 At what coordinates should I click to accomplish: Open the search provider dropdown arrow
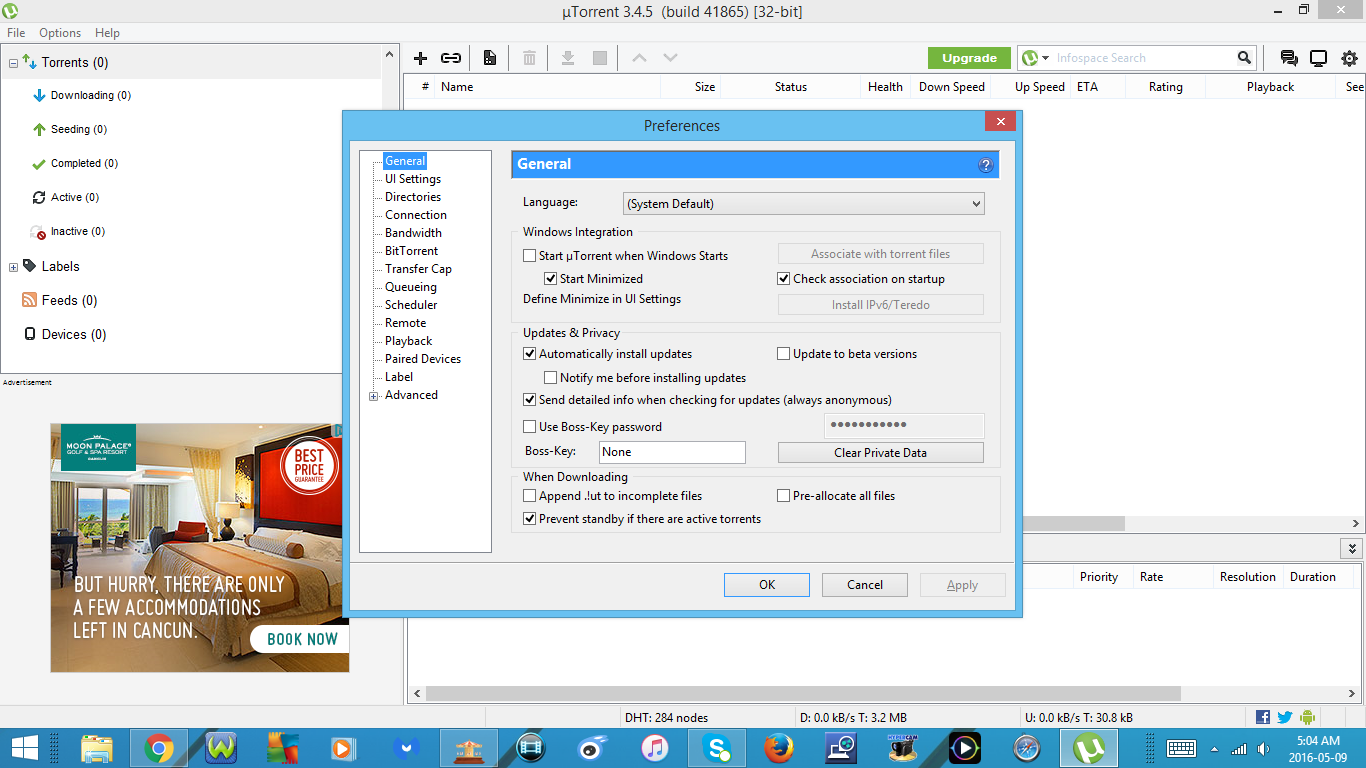click(1045, 59)
